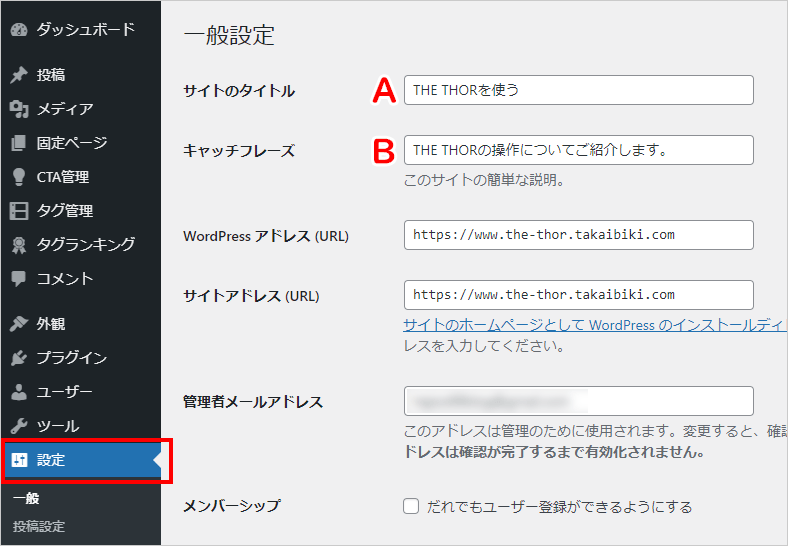788x546 pixels.
Task: Click the 管理者メールアドレス label
Action: (253, 402)
